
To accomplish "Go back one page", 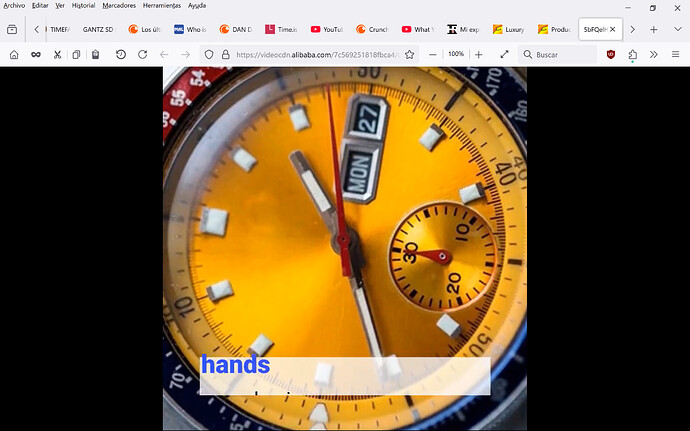I will [164, 55].
